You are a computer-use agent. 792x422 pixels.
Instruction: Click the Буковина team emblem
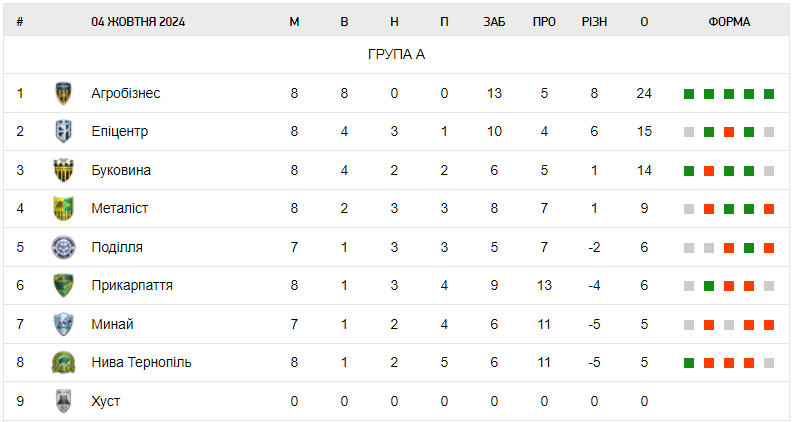tap(63, 170)
